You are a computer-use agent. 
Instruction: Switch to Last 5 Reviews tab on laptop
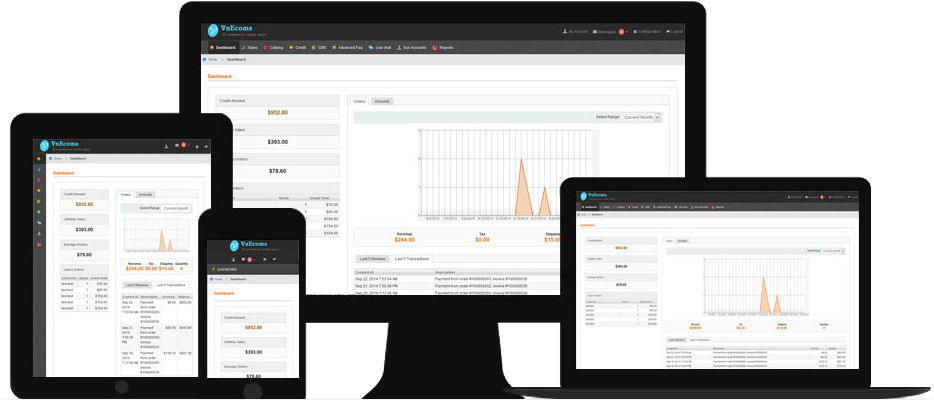point(677,340)
